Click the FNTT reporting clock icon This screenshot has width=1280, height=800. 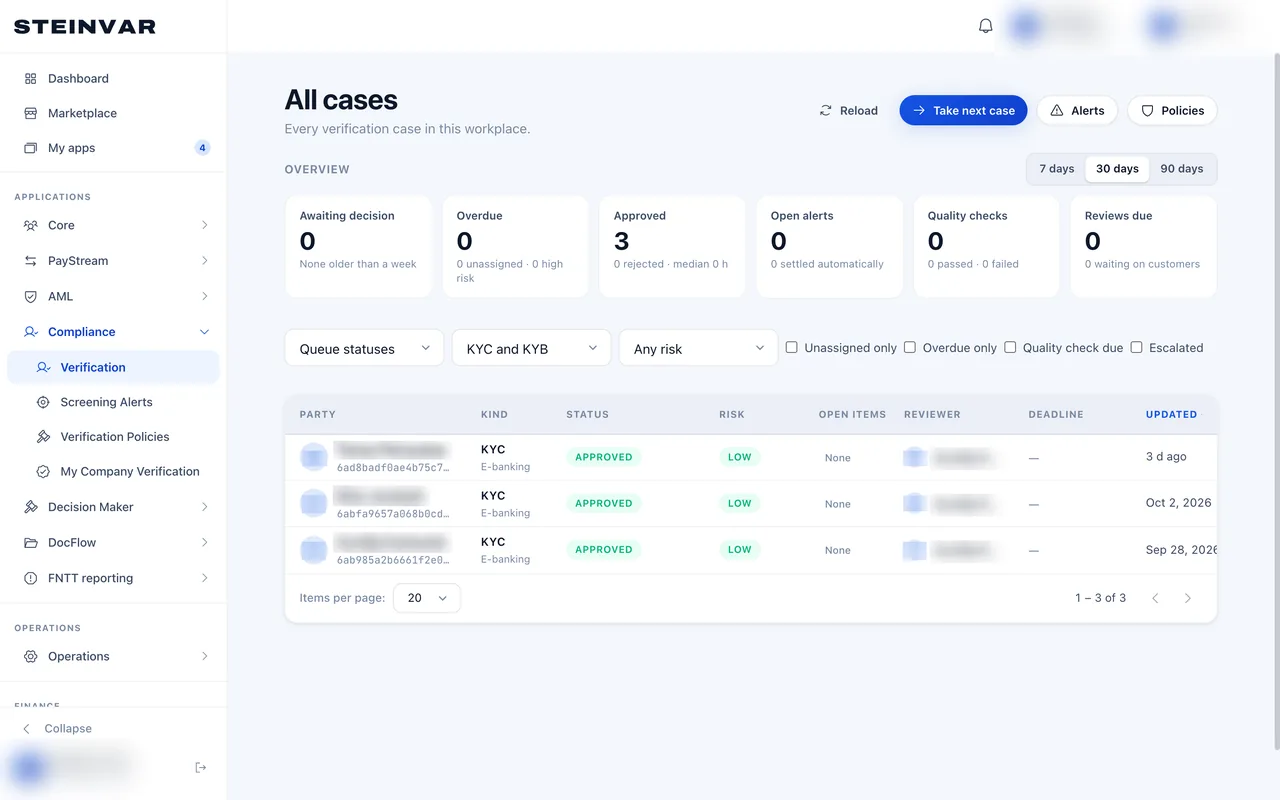(30, 578)
